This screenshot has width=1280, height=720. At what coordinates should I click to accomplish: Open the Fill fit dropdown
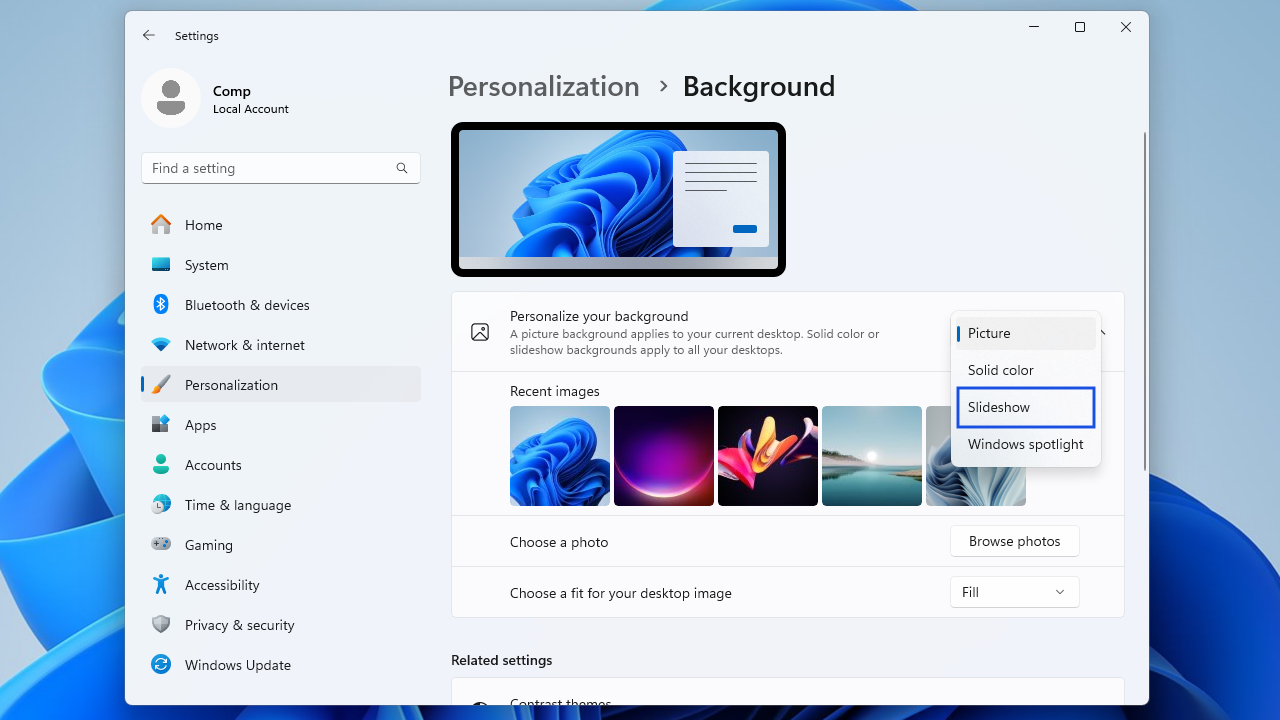(1014, 592)
